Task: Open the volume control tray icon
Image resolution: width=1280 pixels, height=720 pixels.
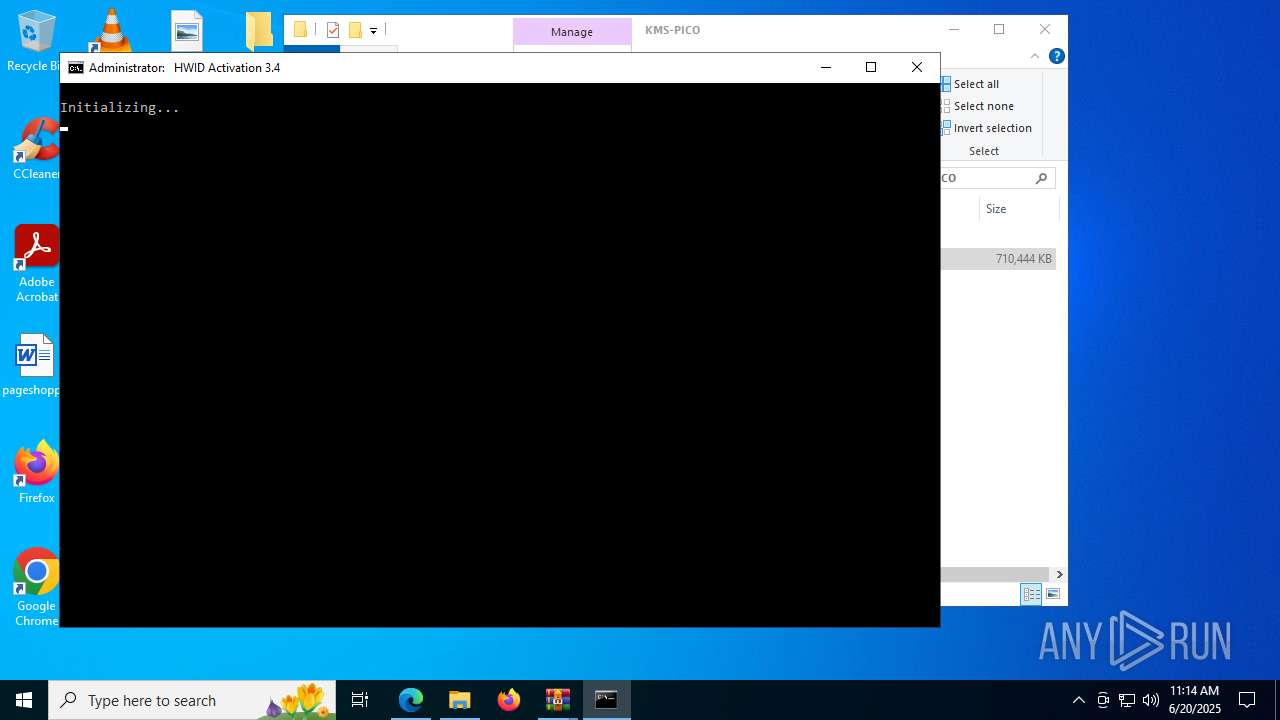Action: [1151, 700]
